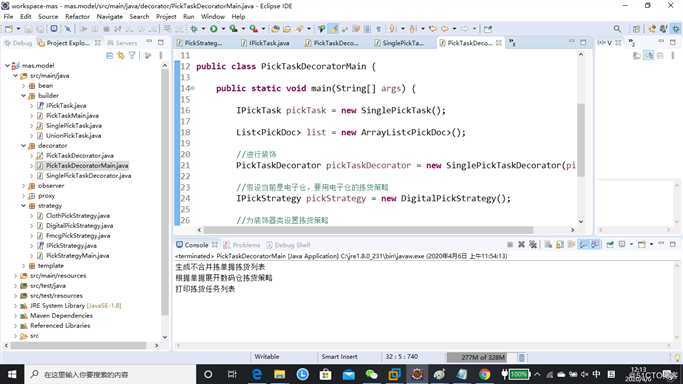Start debugging with the bug Debug icon
Image resolution: width=683 pixels, height=384 pixels.
point(194,29)
